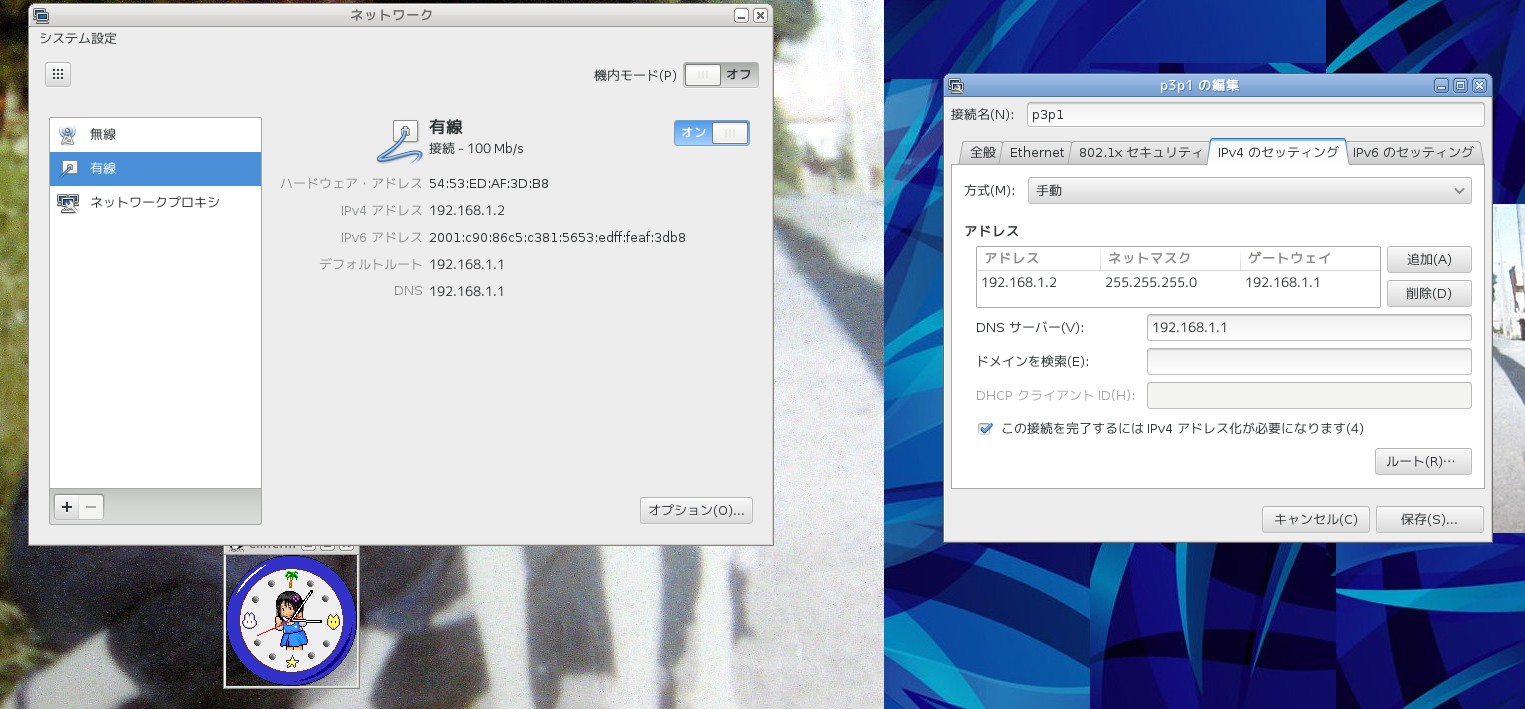
Task: Click the wired cable connection icon
Action: click(399, 140)
